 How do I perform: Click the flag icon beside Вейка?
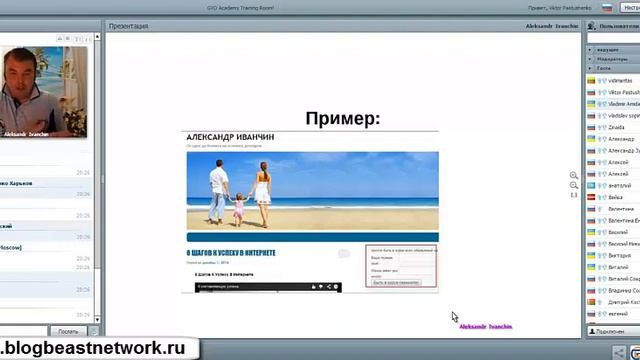click(x=591, y=197)
